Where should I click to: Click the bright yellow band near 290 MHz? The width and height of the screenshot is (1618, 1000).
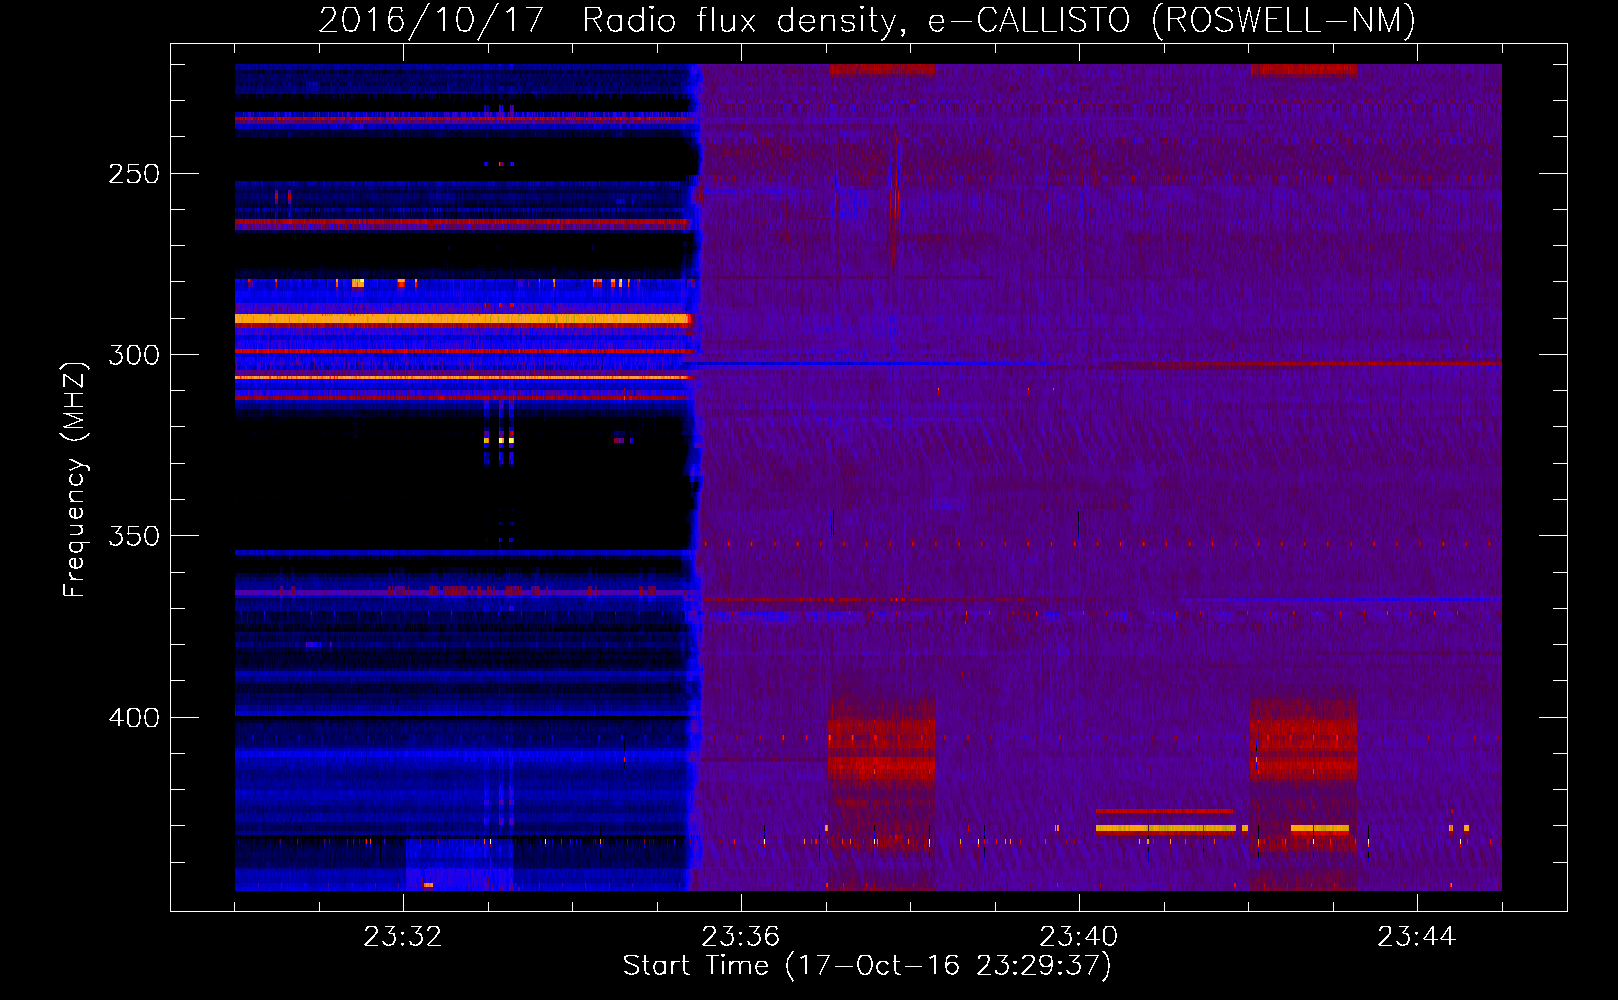(x=462, y=319)
